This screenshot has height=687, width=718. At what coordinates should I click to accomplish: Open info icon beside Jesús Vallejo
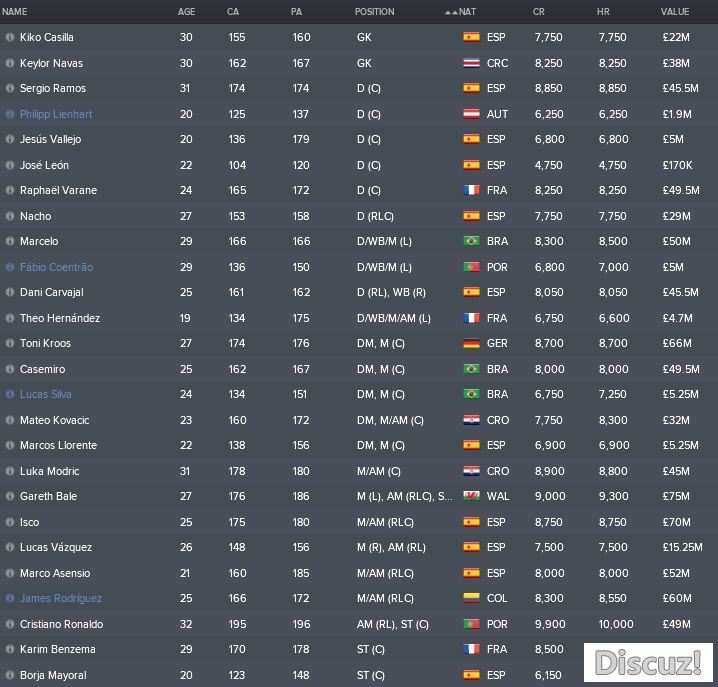click(x=10, y=139)
